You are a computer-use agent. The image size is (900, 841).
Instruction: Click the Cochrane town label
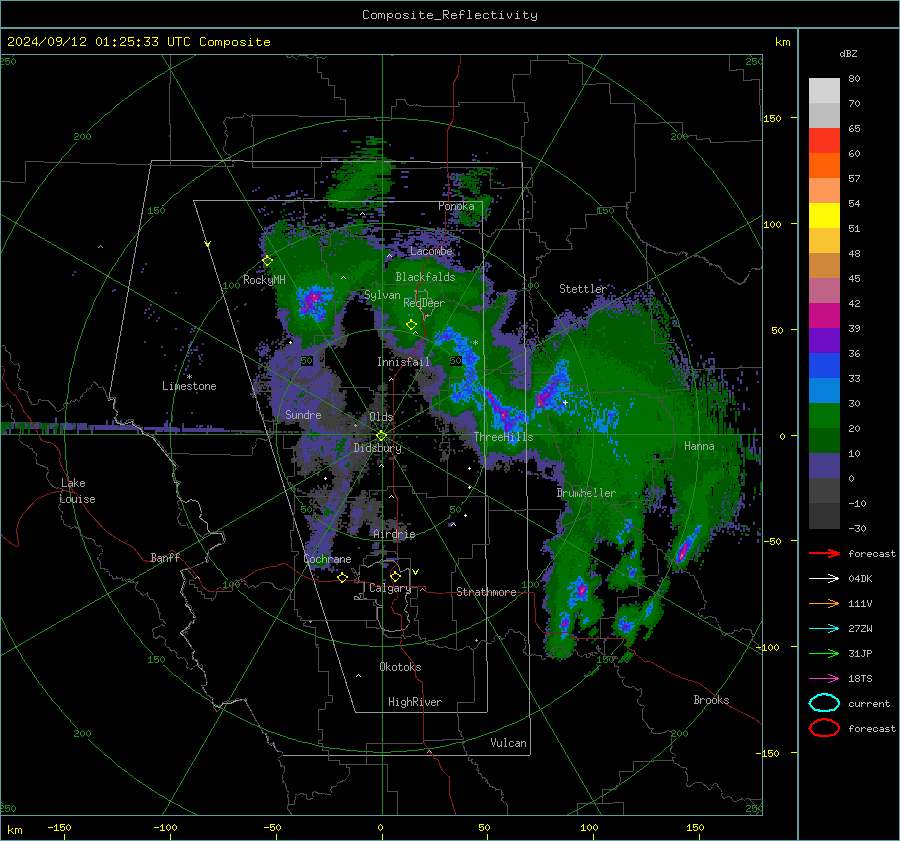327,559
